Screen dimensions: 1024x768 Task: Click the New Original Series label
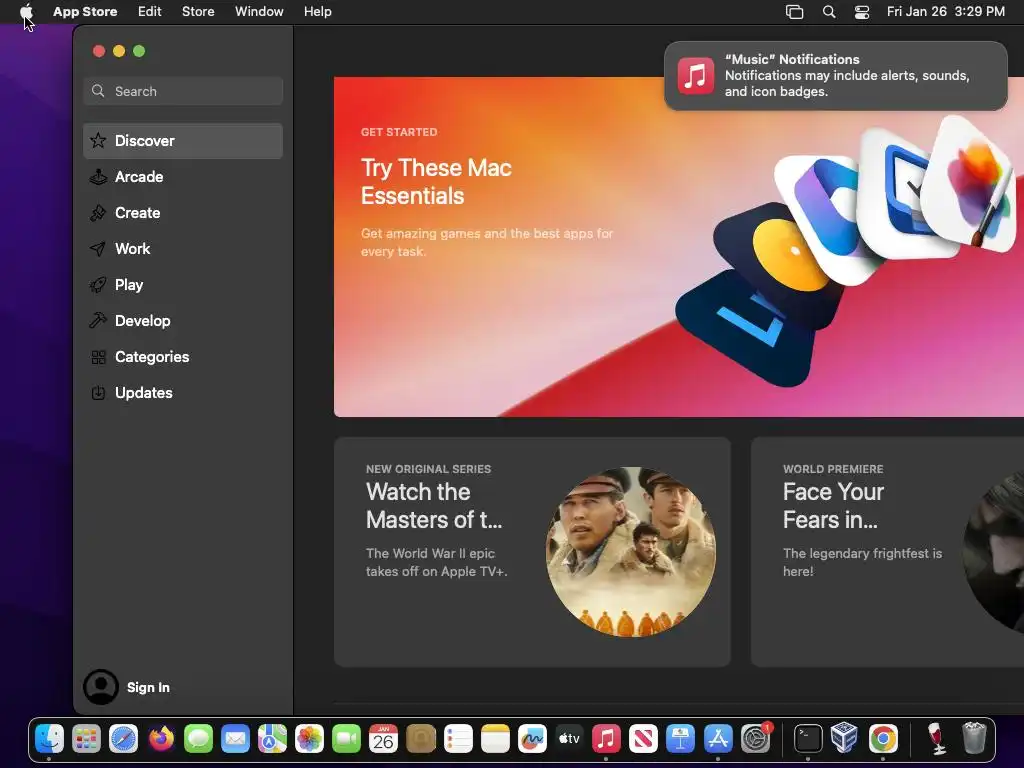[x=428, y=469]
